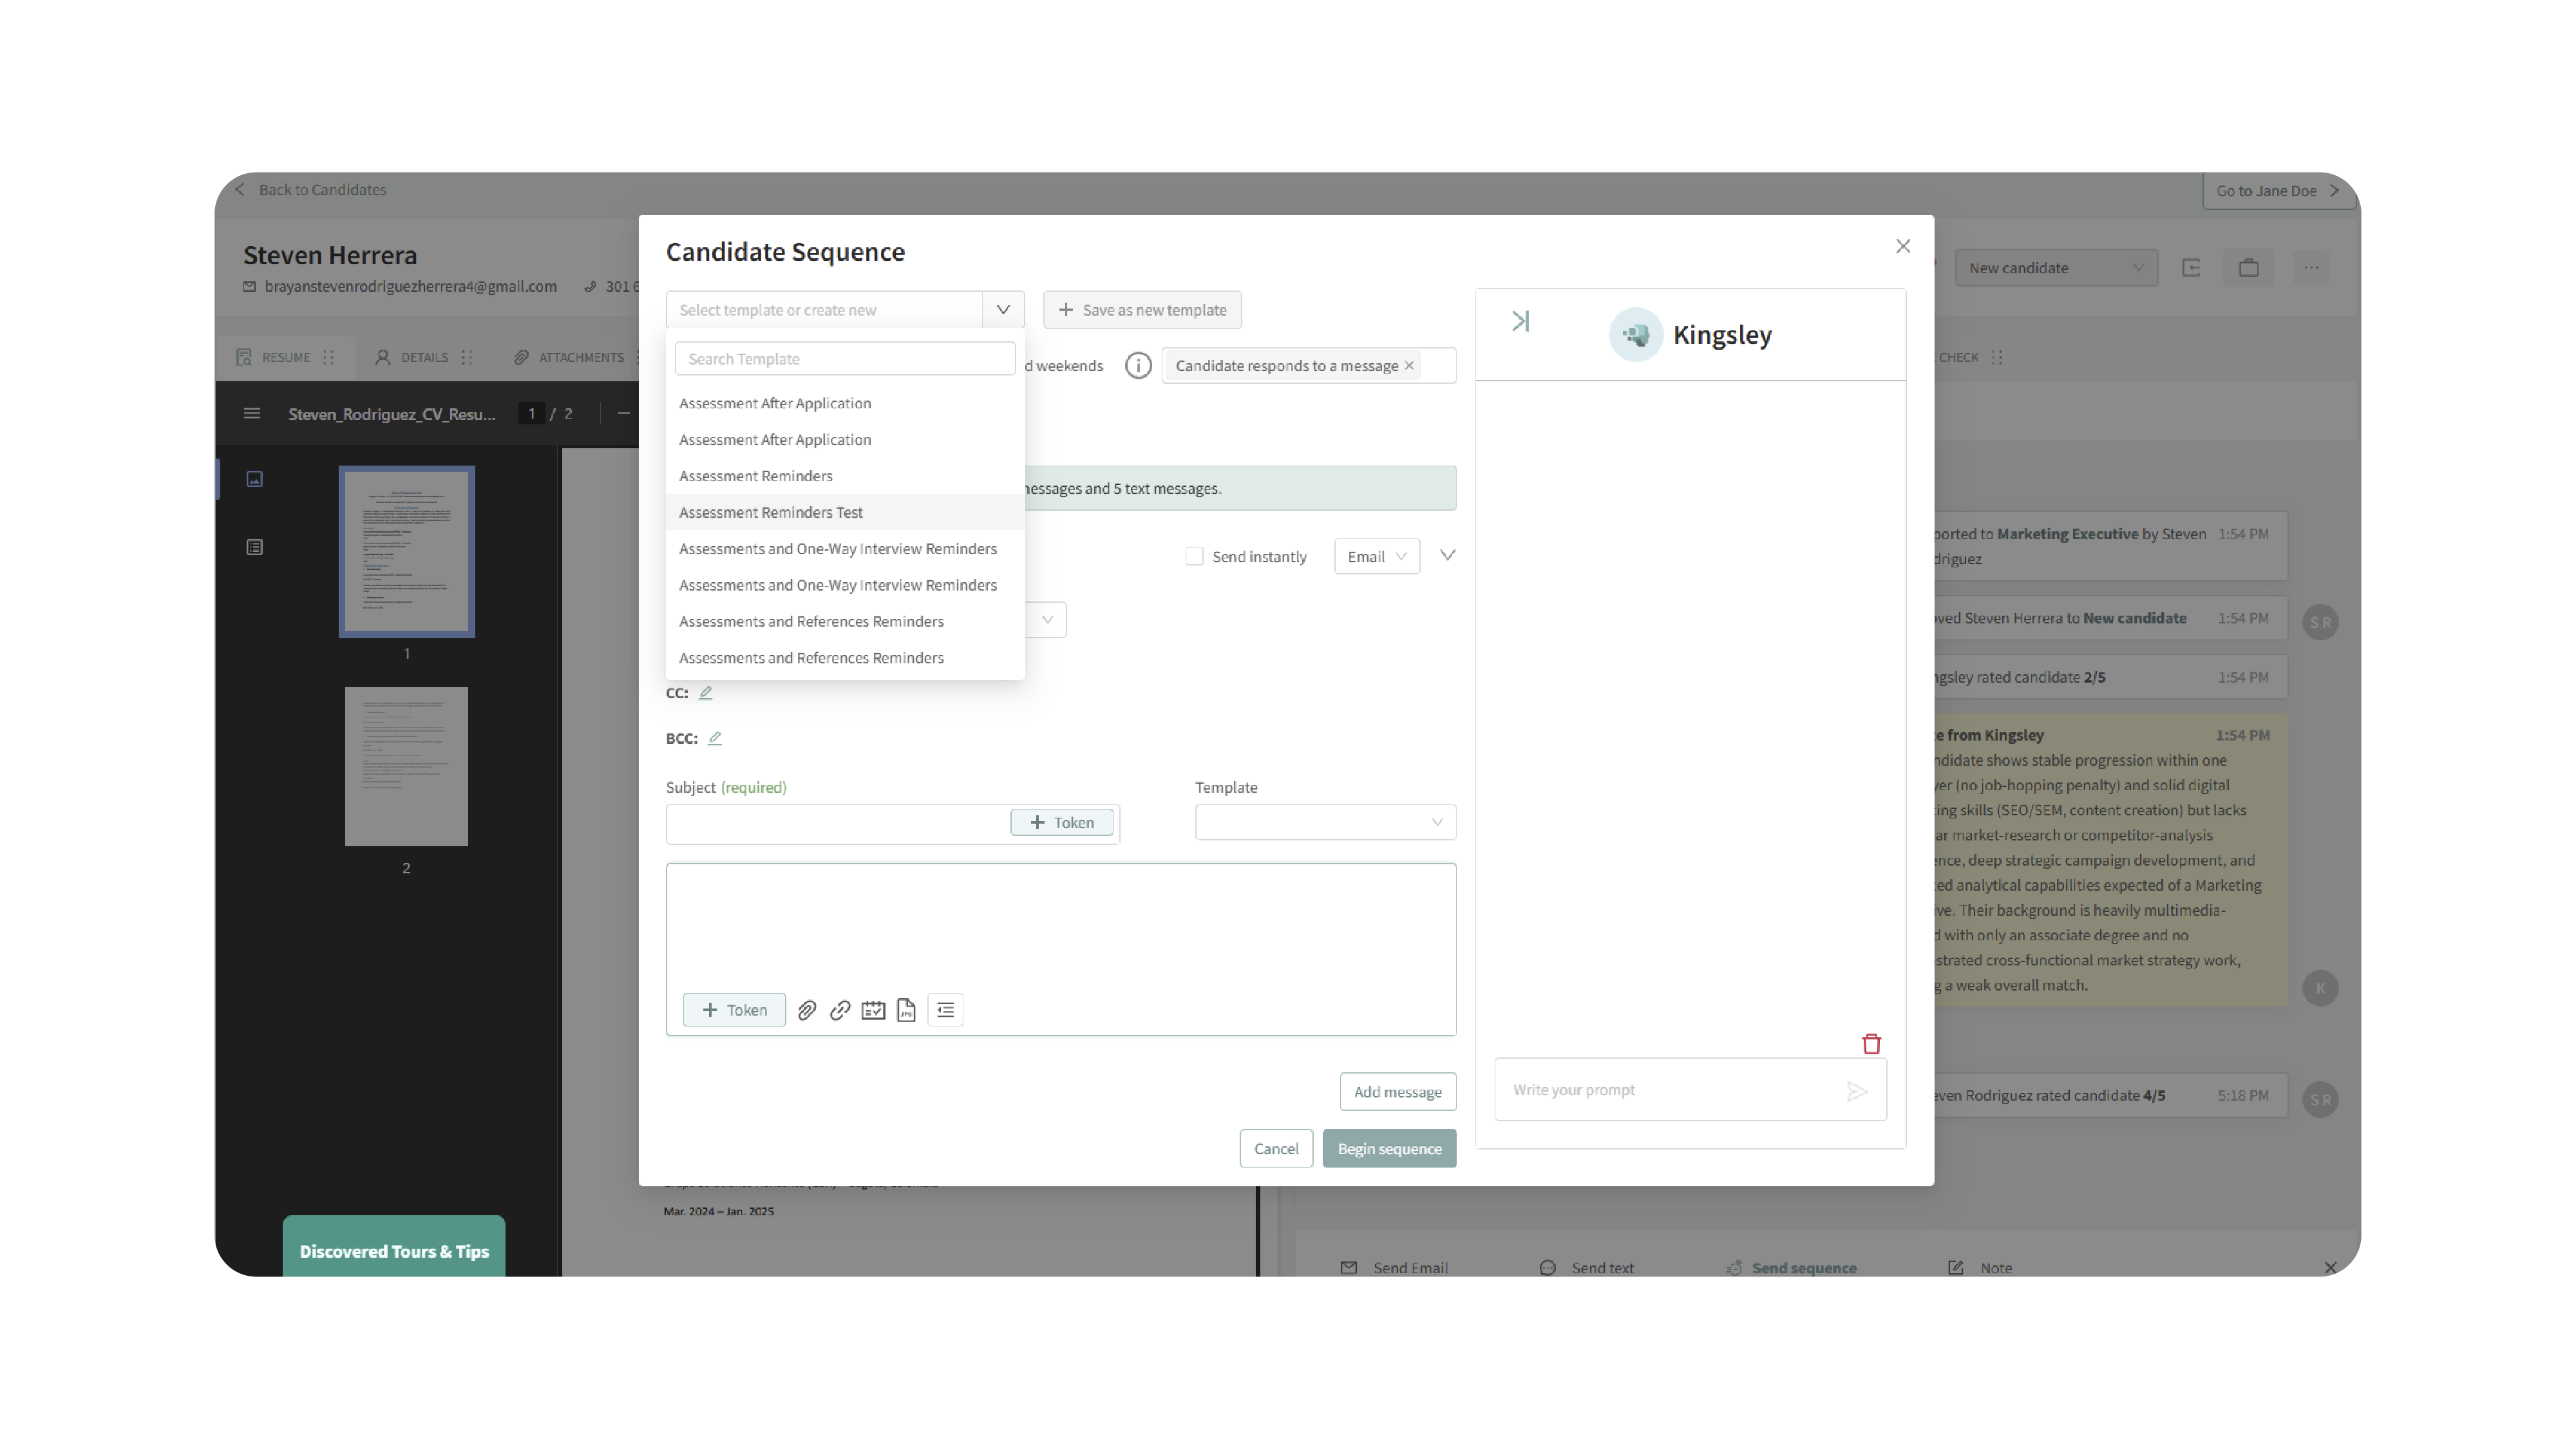Click the document file icon in editor toolbar

click(x=906, y=1010)
